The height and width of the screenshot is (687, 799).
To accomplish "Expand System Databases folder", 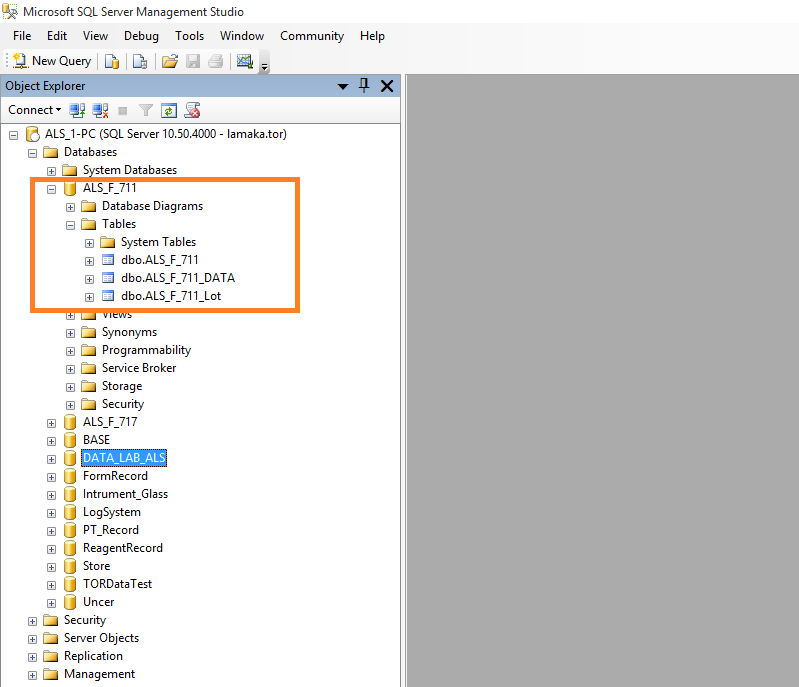I will coord(51,171).
